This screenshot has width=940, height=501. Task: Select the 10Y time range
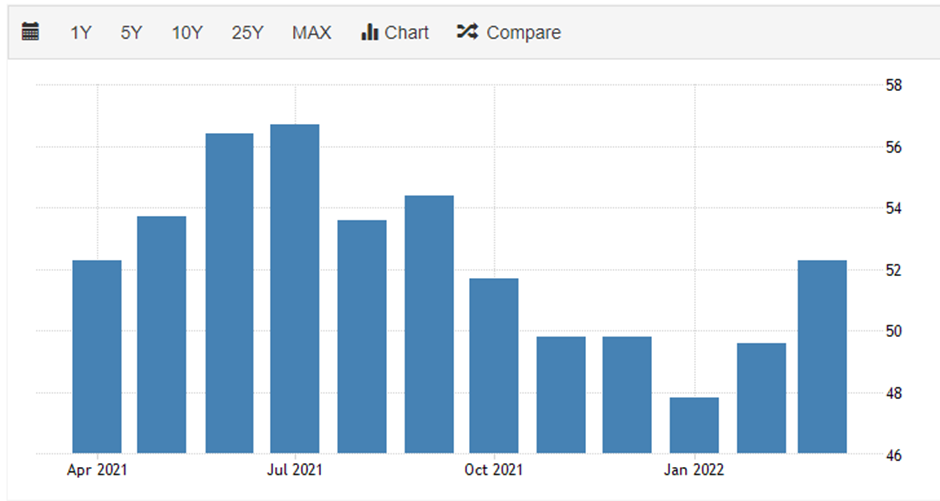coord(187,32)
